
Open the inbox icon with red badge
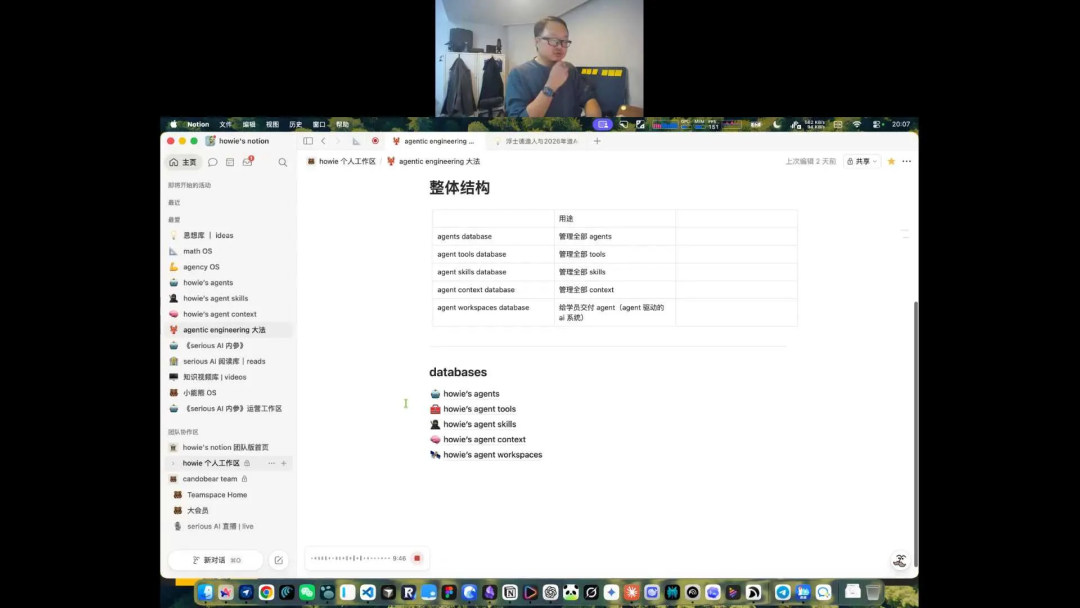point(248,162)
